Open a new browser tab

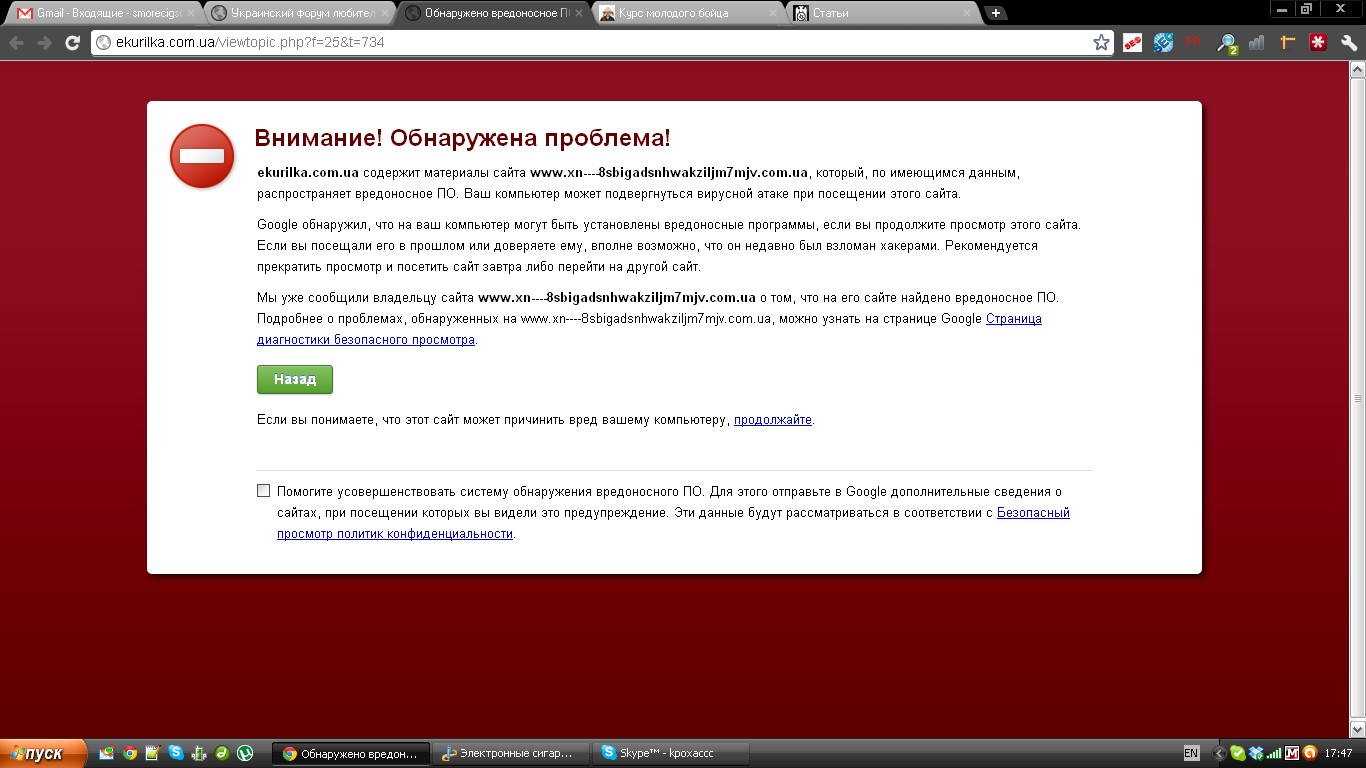[996, 13]
